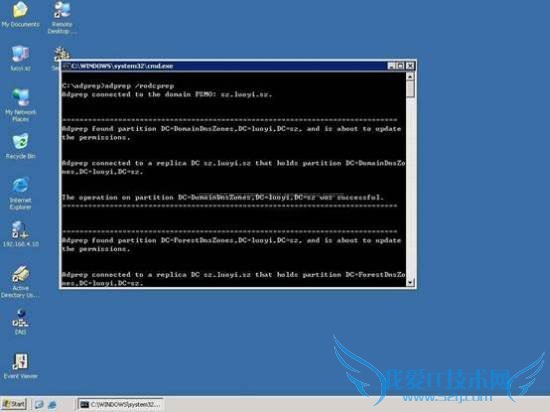Click Show Desktop quick launch icon

coord(39,405)
